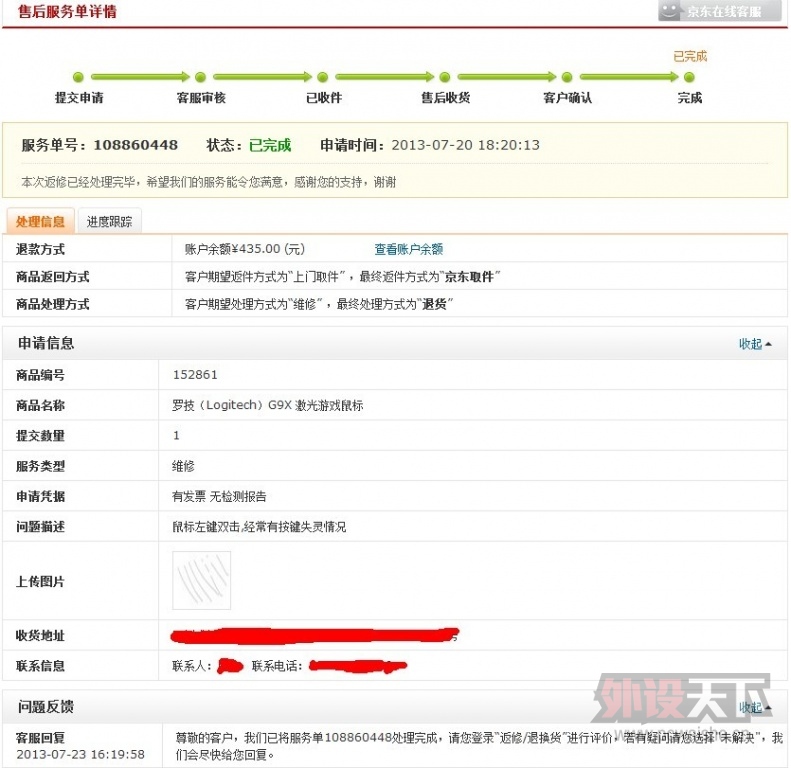Click the orange 已完成 label above progress

[690, 56]
